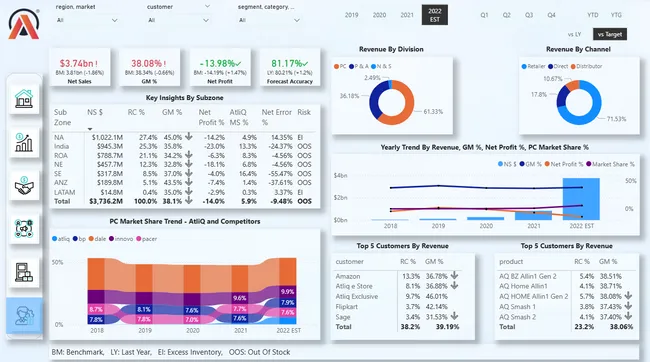The width and height of the screenshot is (650, 362).
Task: Click the pacer legend swatch
Action: point(139,239)
